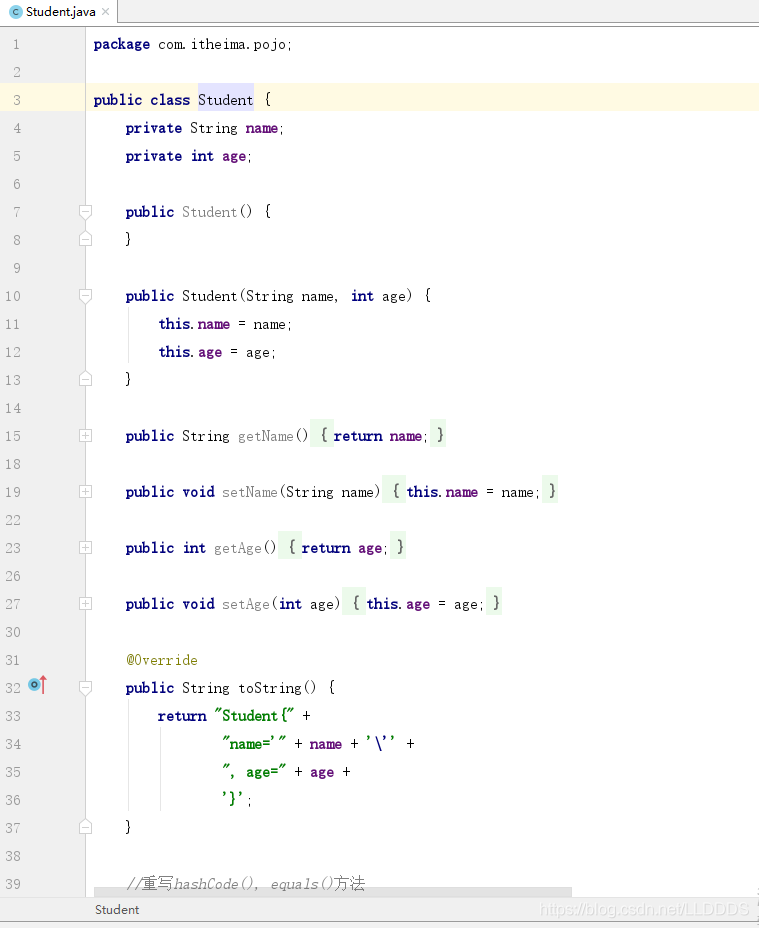Open the Student.java editor tab
Screen dimensions: 759x928
pos(59,12)
